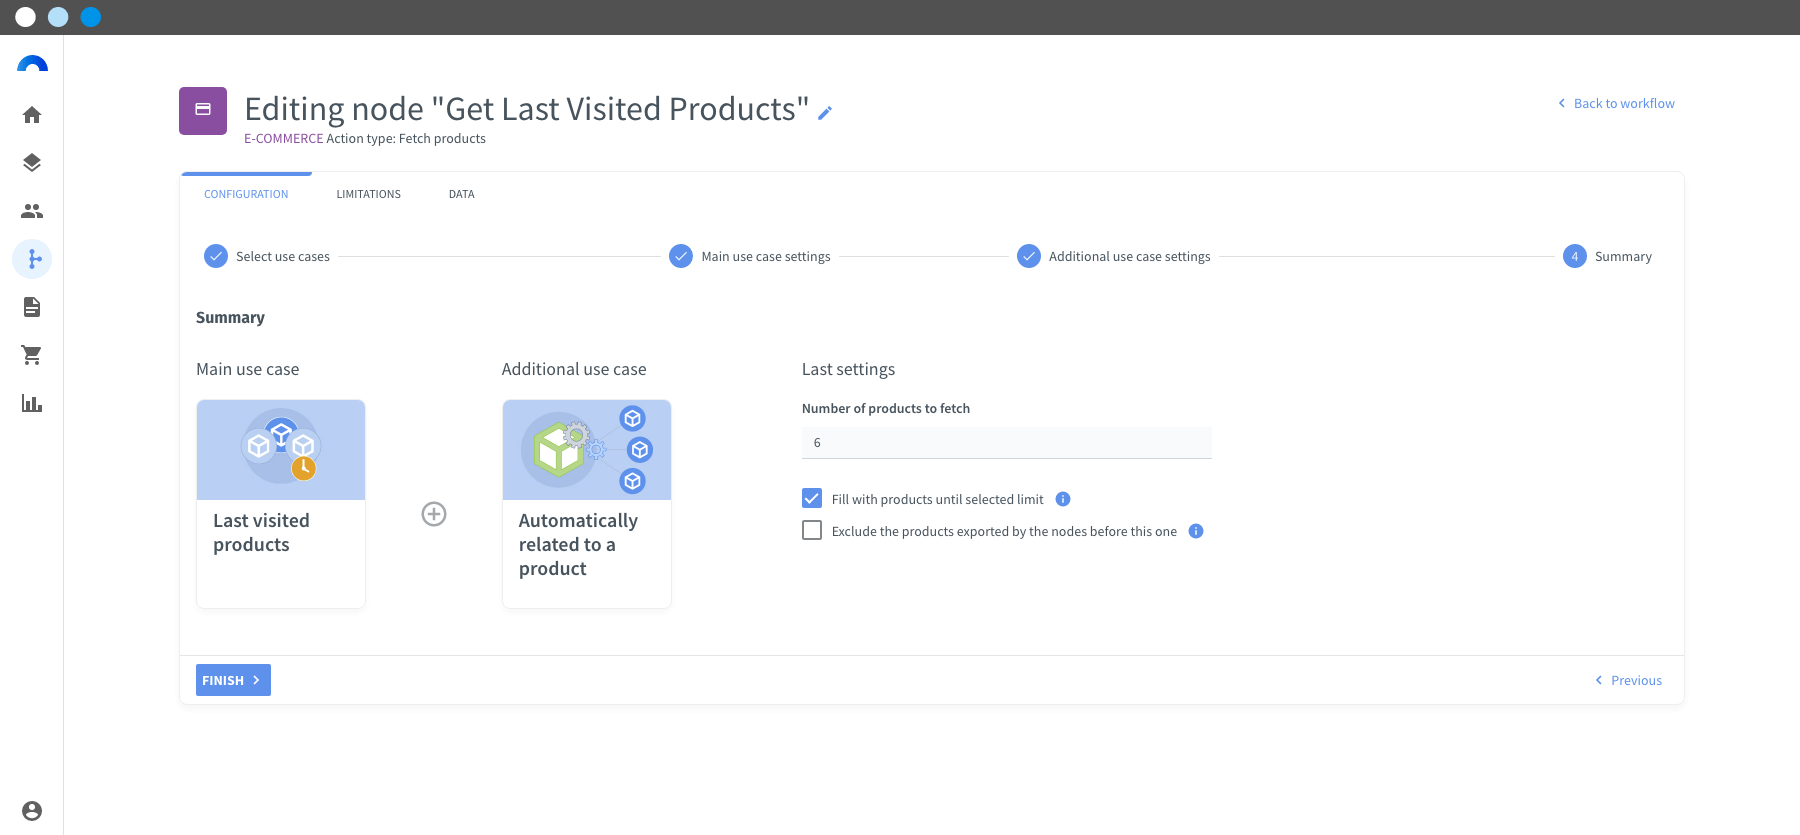Open the Home icon in sidebar
The image size is (1800, 835).
coord(32,115)
